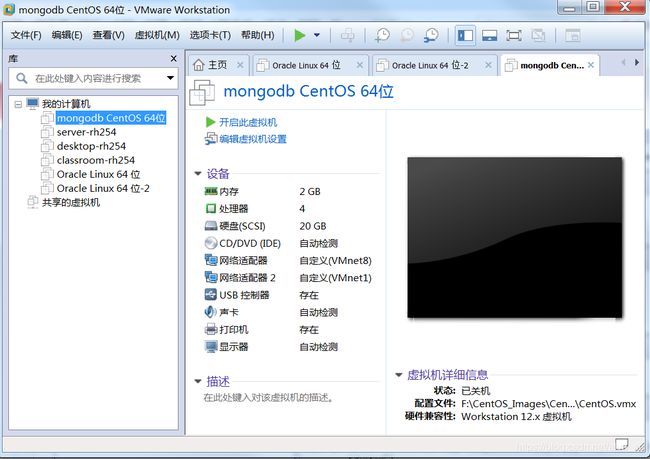Click the console view icon in toolbar
Screen dimensions: 650x459
click(572, 35)
